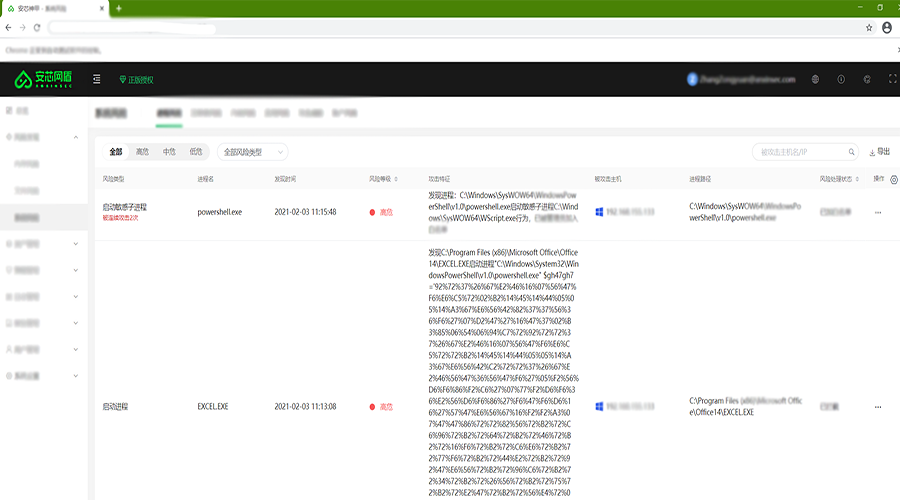Click the 发现时间 column header
Viewport: 900px width, 500px height.
click(285, 179)
